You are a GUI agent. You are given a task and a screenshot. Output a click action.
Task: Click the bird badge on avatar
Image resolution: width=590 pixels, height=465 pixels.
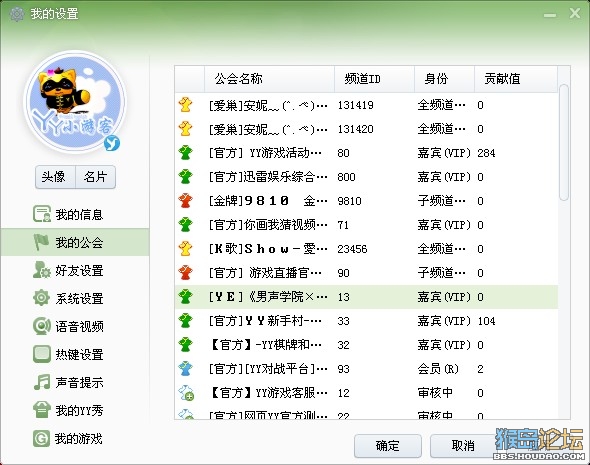pos(112,143)
